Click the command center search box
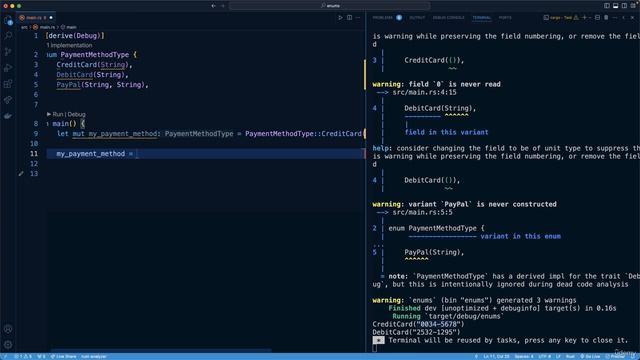 click(329, 6)
